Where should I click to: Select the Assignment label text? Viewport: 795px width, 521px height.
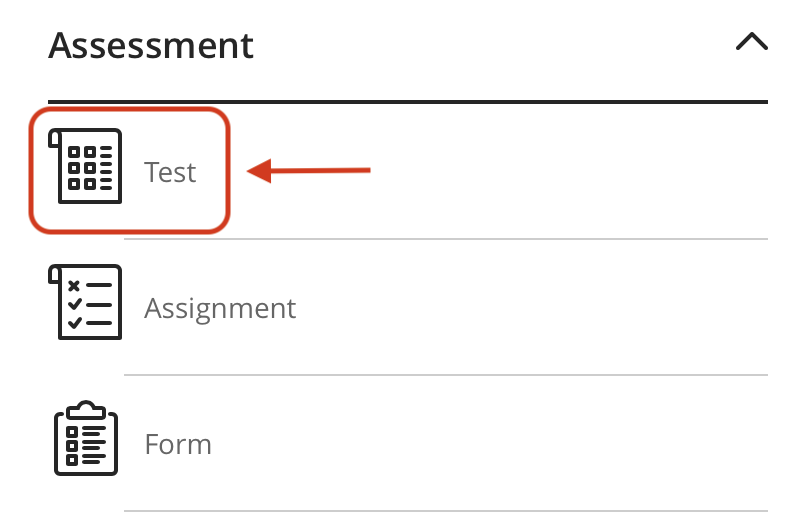[x=220, y=307]
